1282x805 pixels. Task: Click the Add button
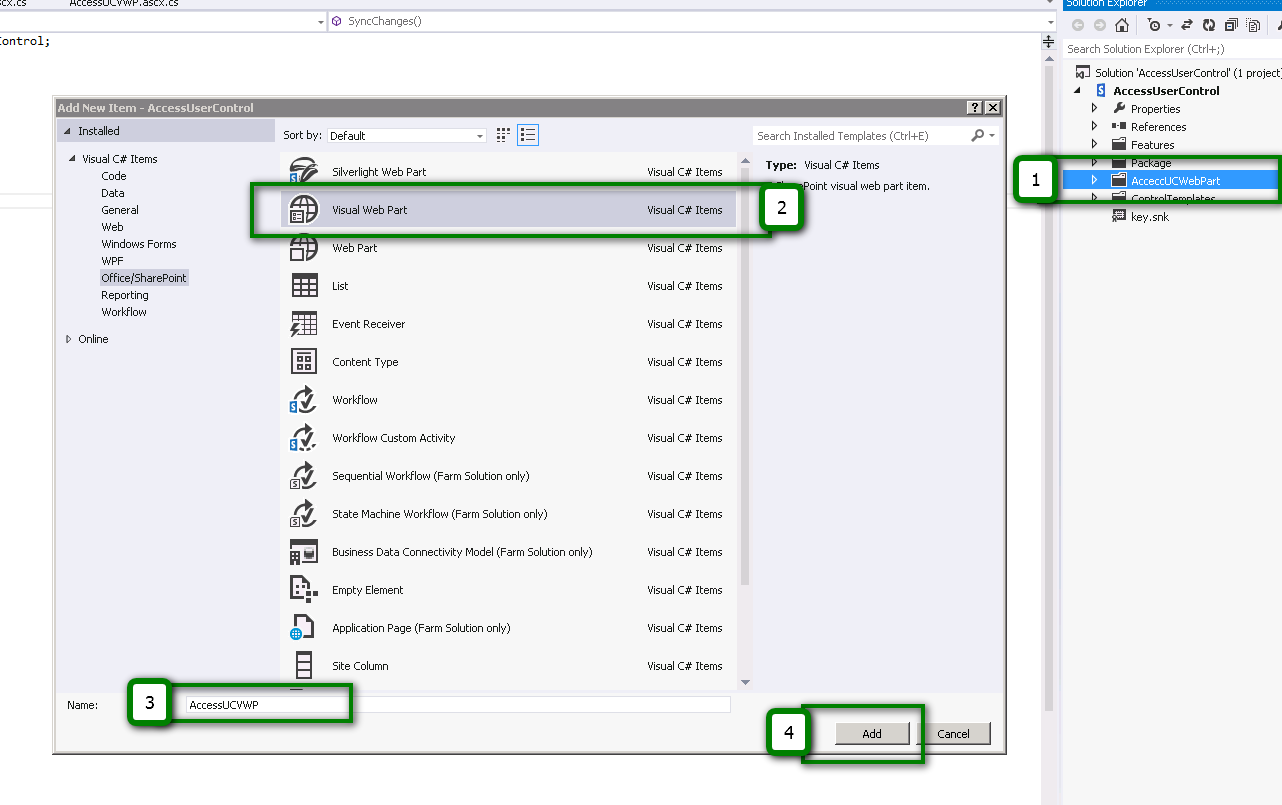coord(871,733)
